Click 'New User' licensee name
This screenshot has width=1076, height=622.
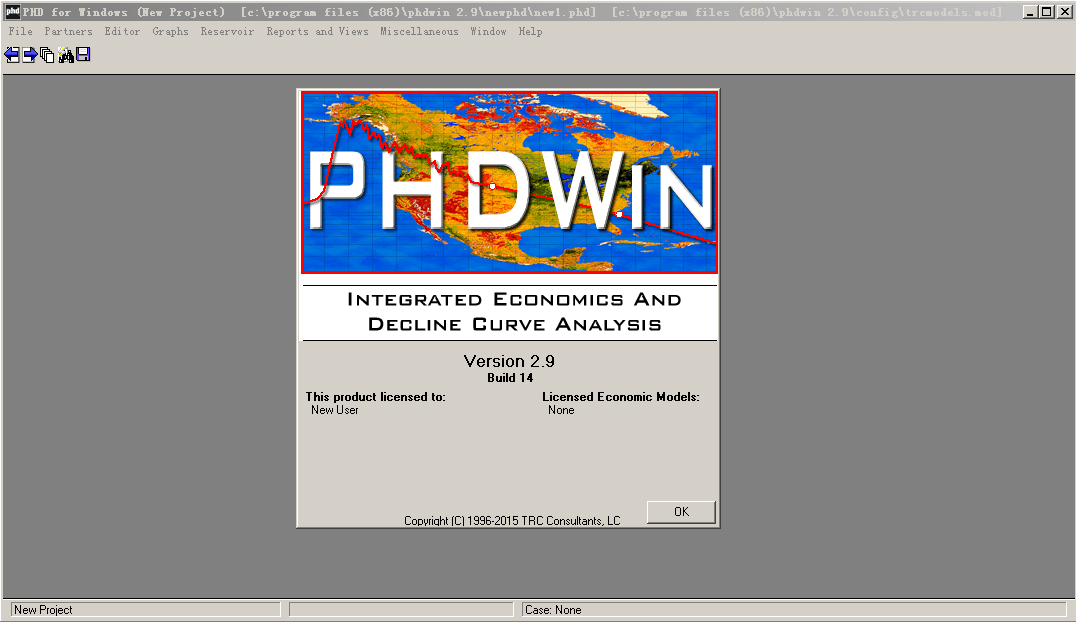(335, 410)
